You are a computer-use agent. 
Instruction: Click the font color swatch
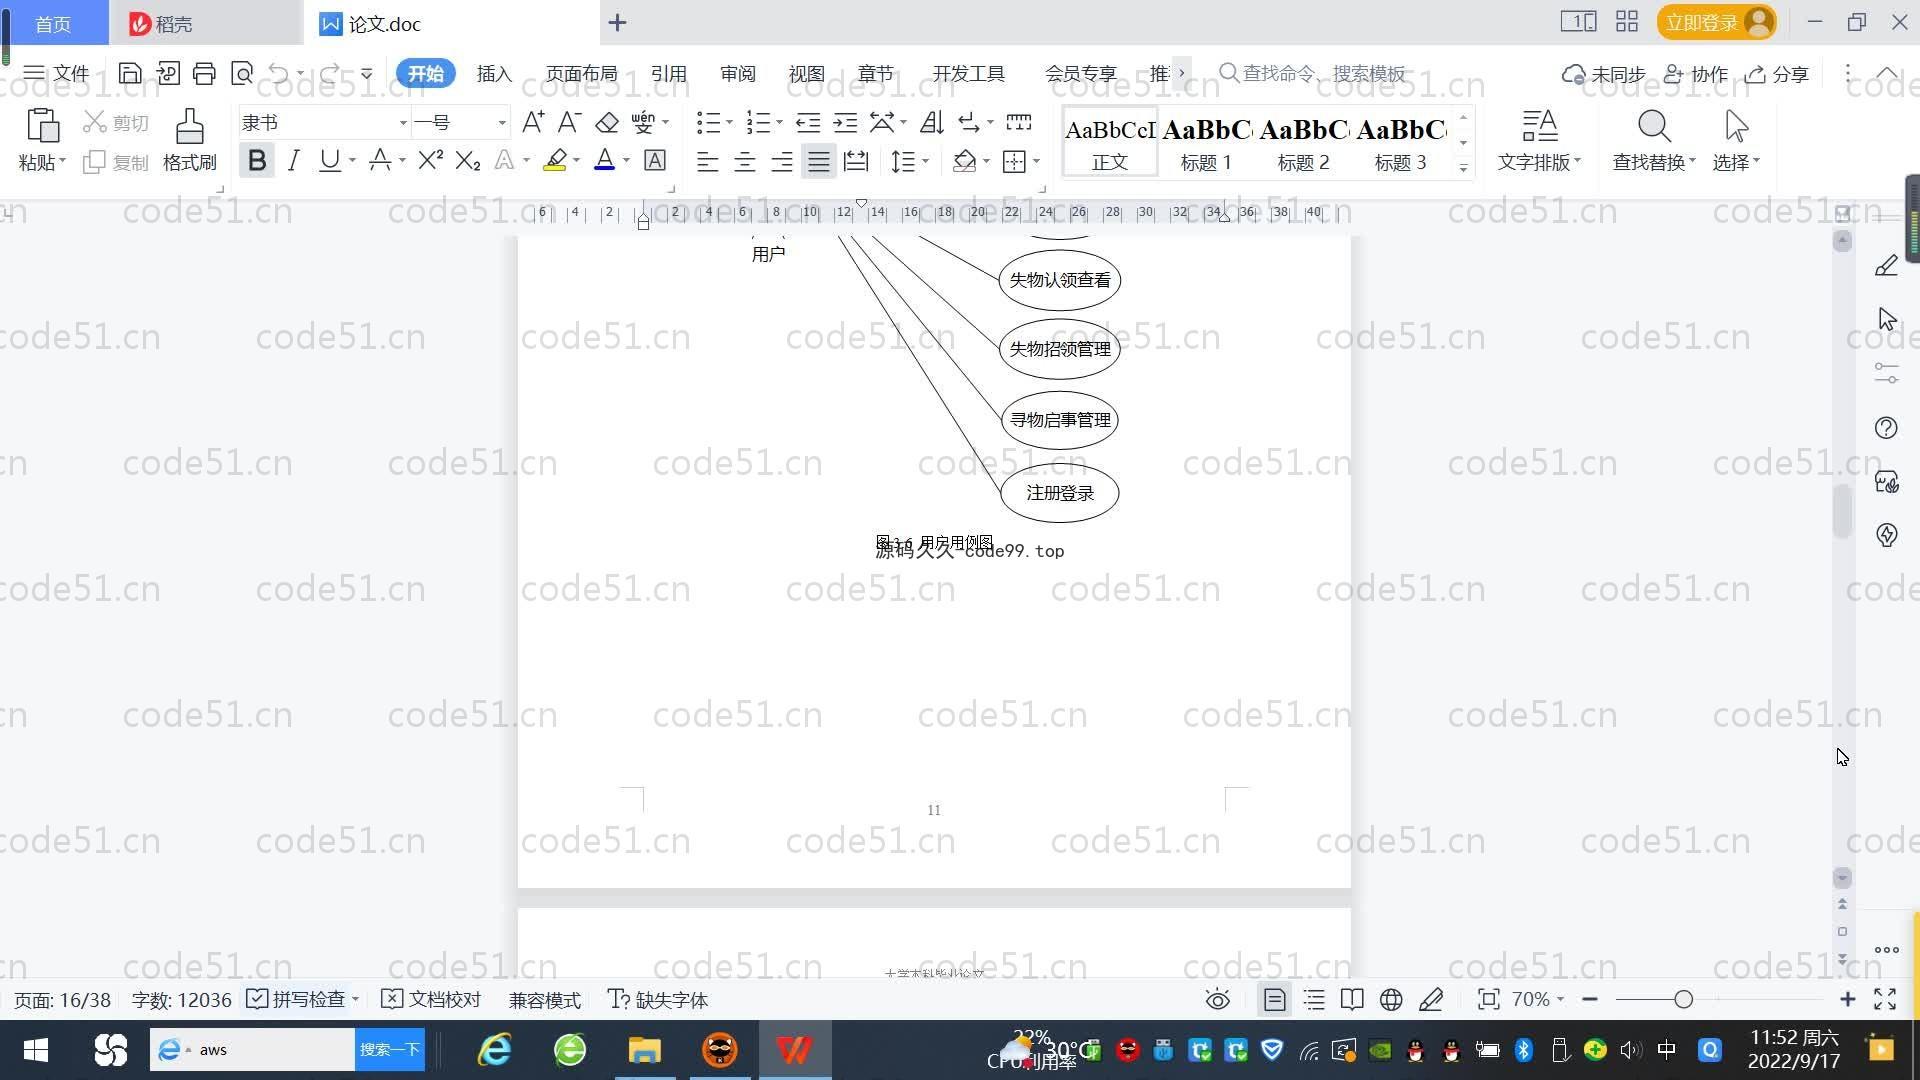tap(604, 161)
